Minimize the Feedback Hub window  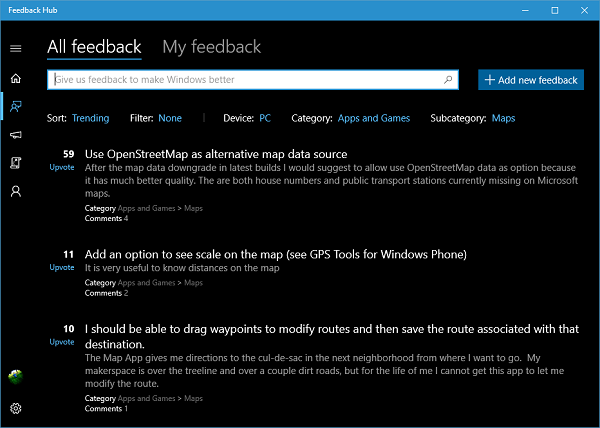click(x=525, y=10)
